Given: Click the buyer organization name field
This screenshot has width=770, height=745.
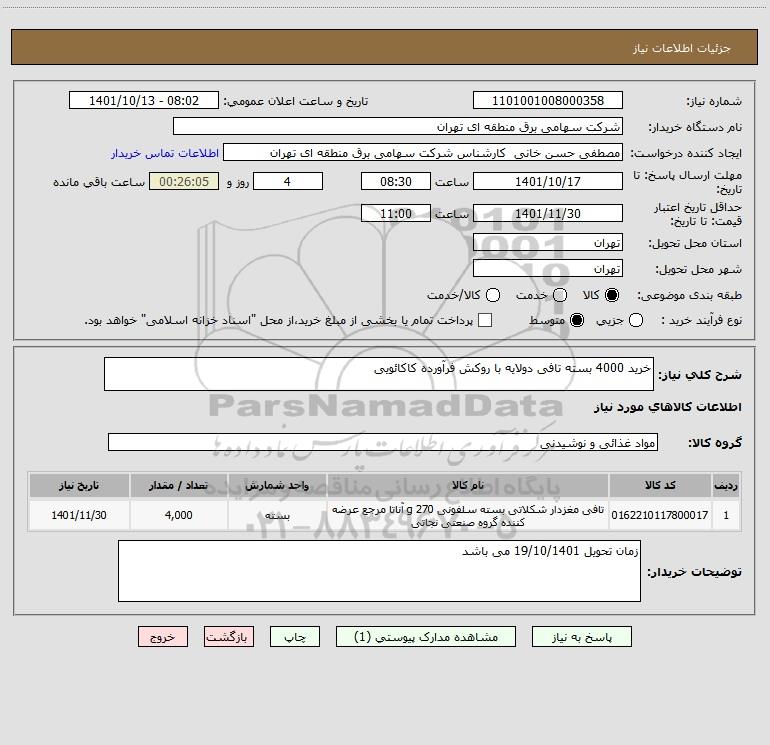Looking at the screenshot, I should point(398,126).
